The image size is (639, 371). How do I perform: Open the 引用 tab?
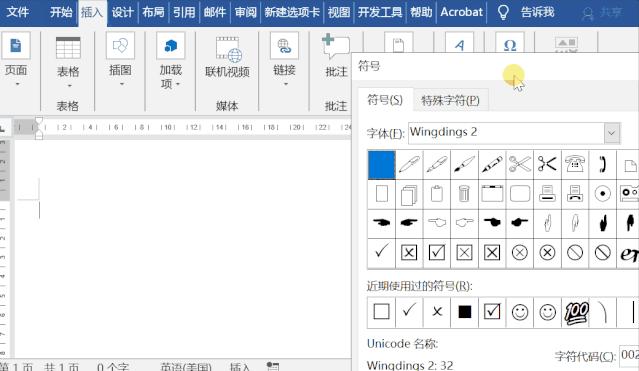pos(184,12)
